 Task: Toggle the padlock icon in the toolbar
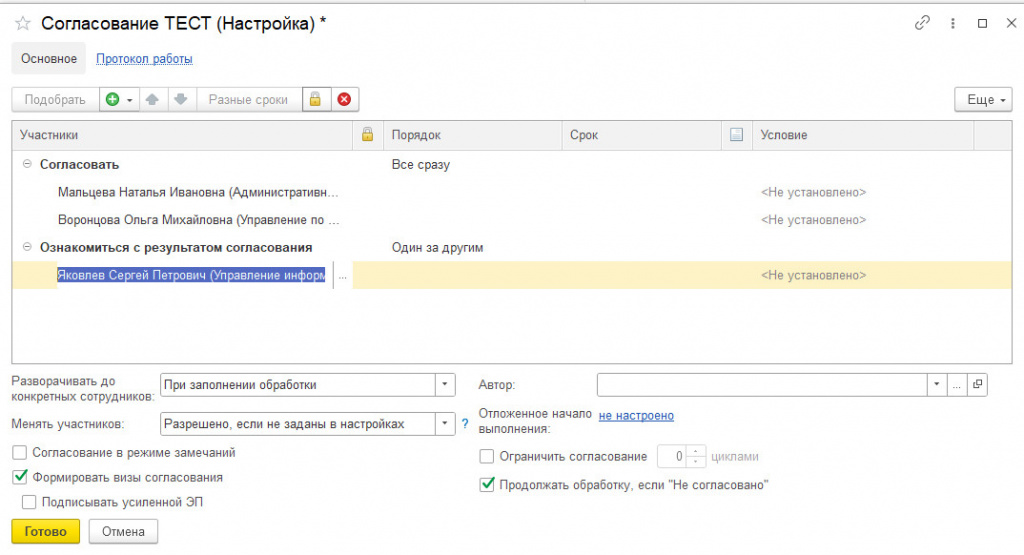pos(315,99)
